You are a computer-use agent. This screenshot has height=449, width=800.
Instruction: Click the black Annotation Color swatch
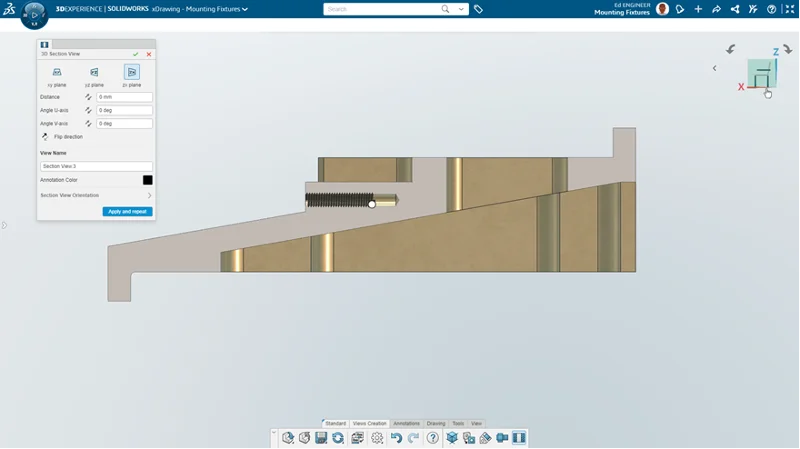coord(147,180)
